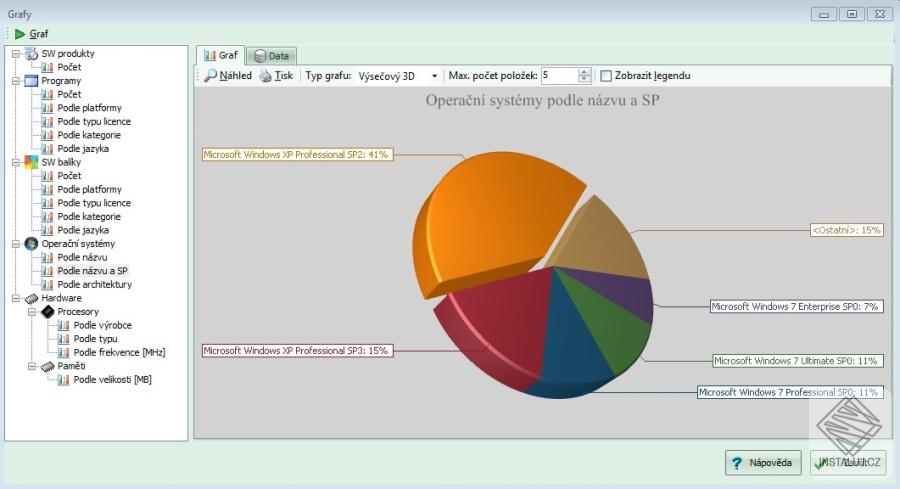The width and height of the screenshot is (900, 489).
Task: Select the SW balíky colorful icon
Action: coord(32,162)
